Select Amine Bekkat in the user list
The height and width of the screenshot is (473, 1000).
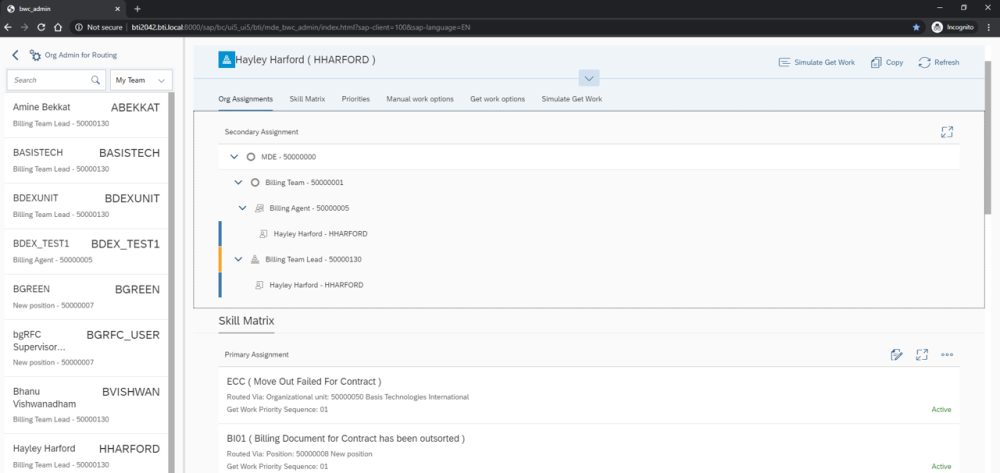[x=86, y=112]
